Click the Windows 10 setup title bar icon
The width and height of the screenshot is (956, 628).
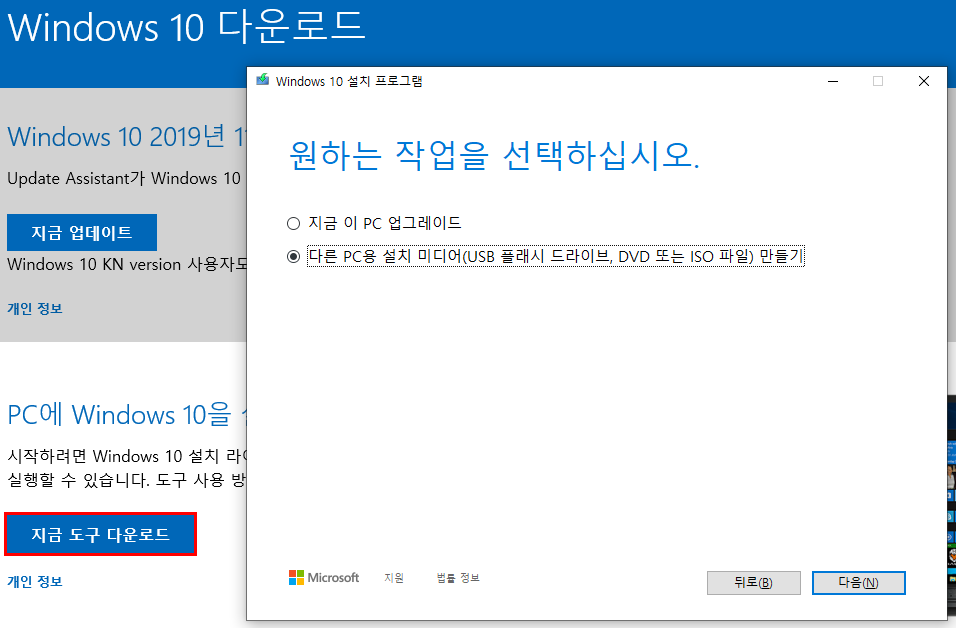[263, 80]
